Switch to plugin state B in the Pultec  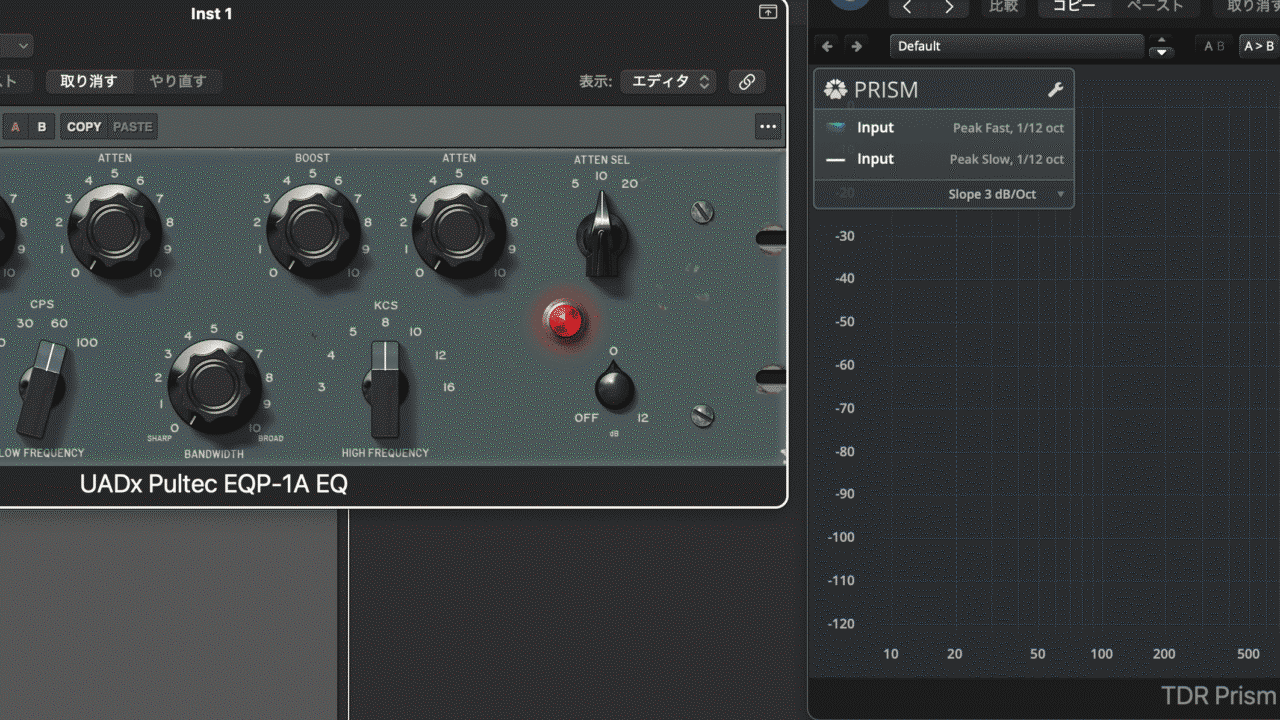click(41, 127)
